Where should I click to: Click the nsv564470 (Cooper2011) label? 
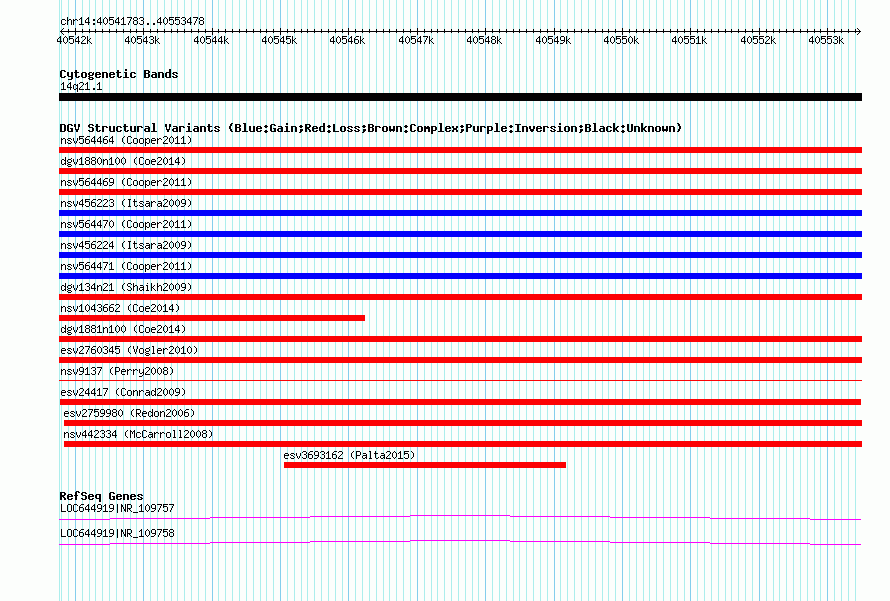click(x=126, y=224)
